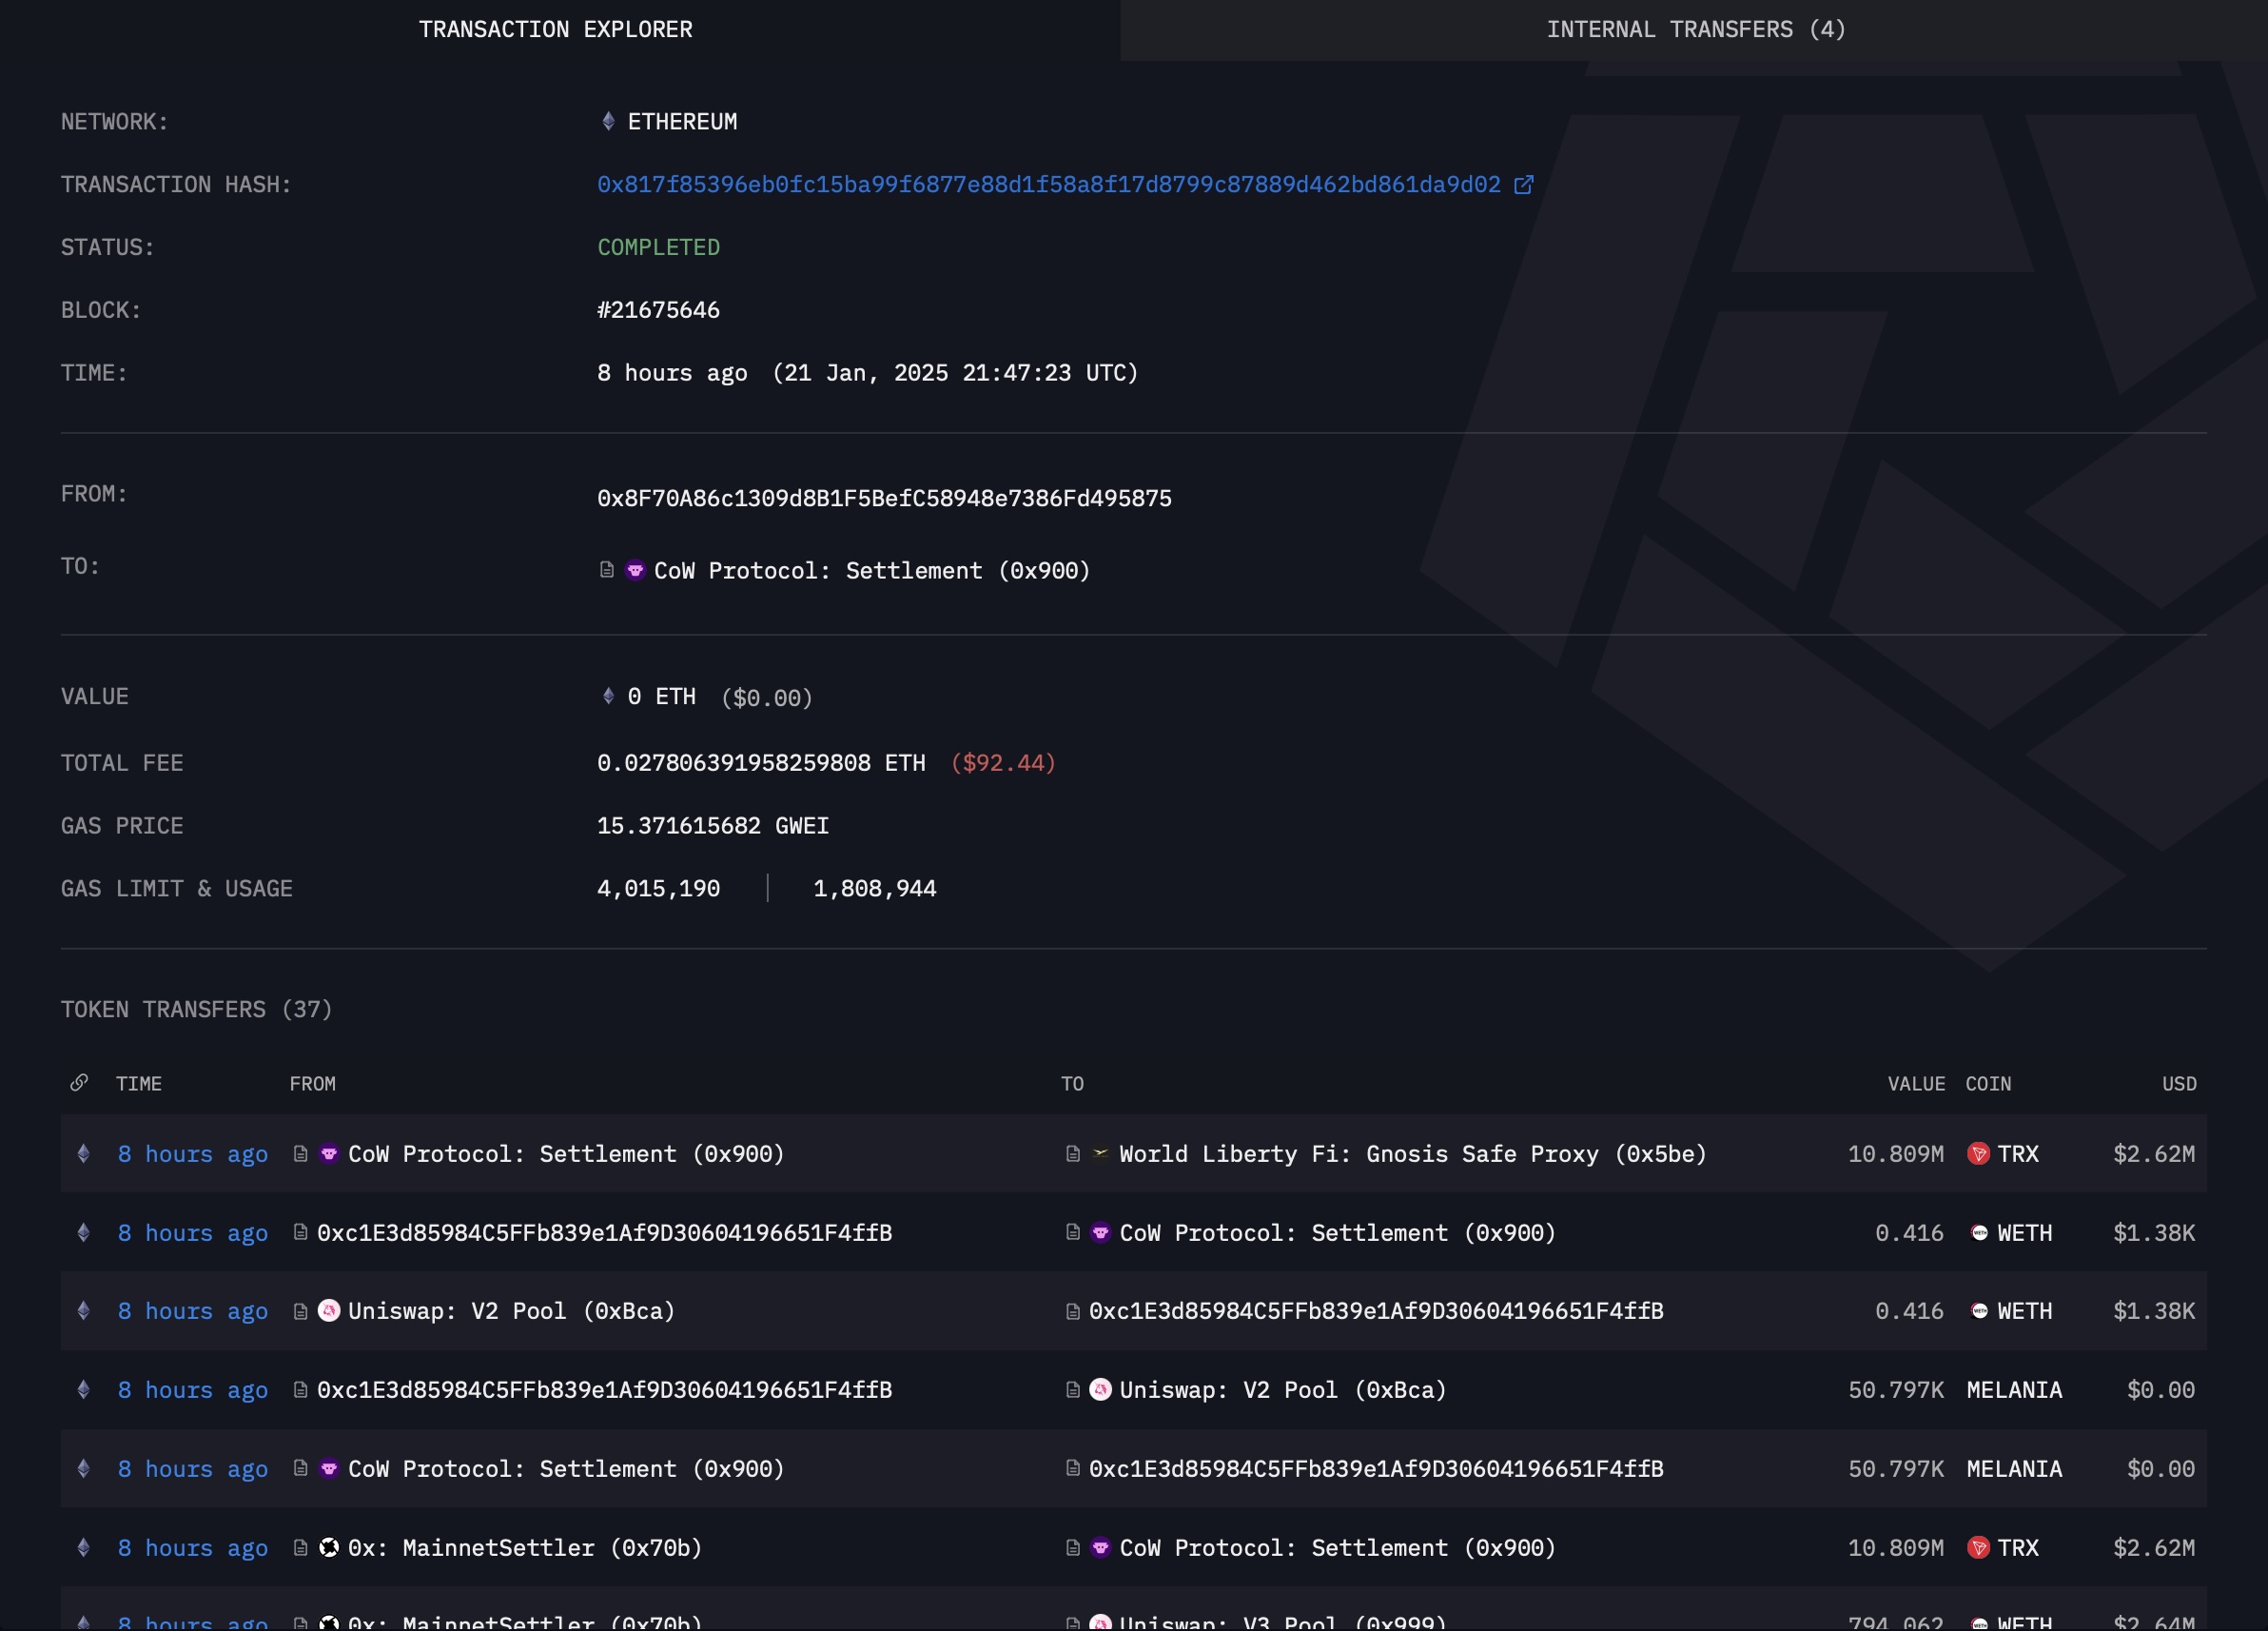This screenshot has width=2268, height=1631.
Task: Open CoW Protocol: Settlement sender in first transfer row
Action: pos(566,1154)
